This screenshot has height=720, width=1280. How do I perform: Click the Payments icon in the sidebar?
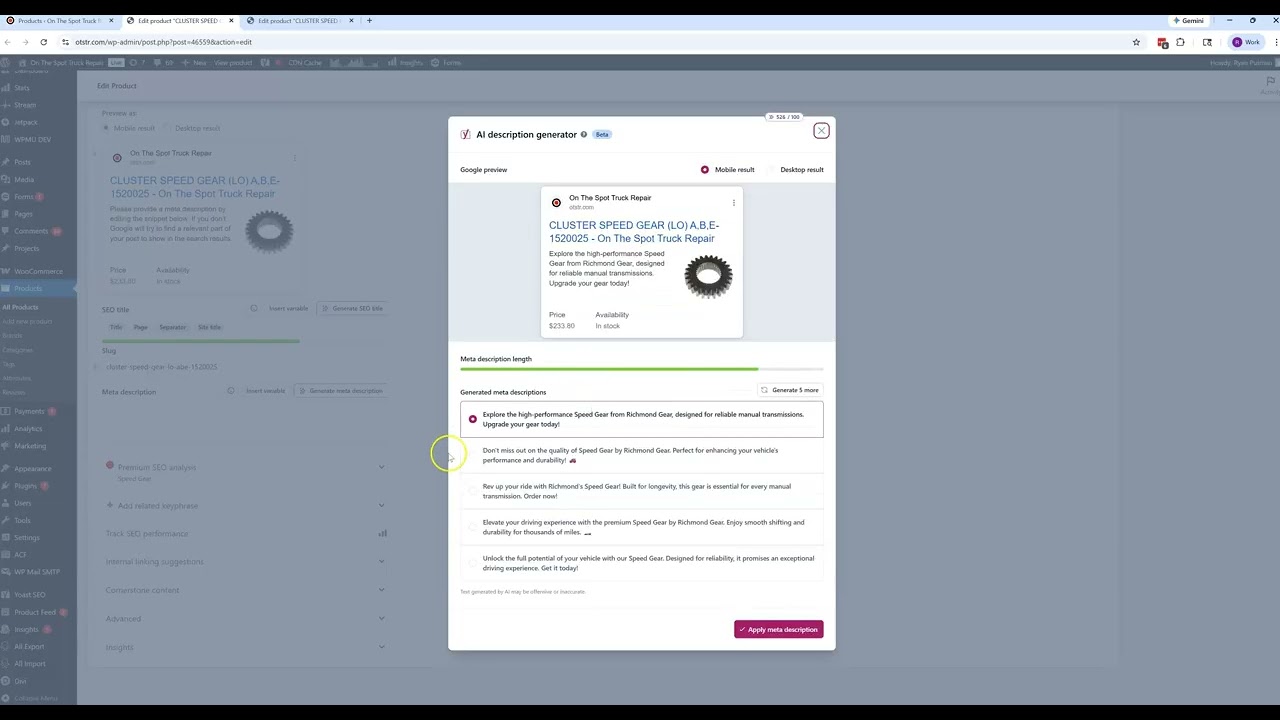pos(6,411)
